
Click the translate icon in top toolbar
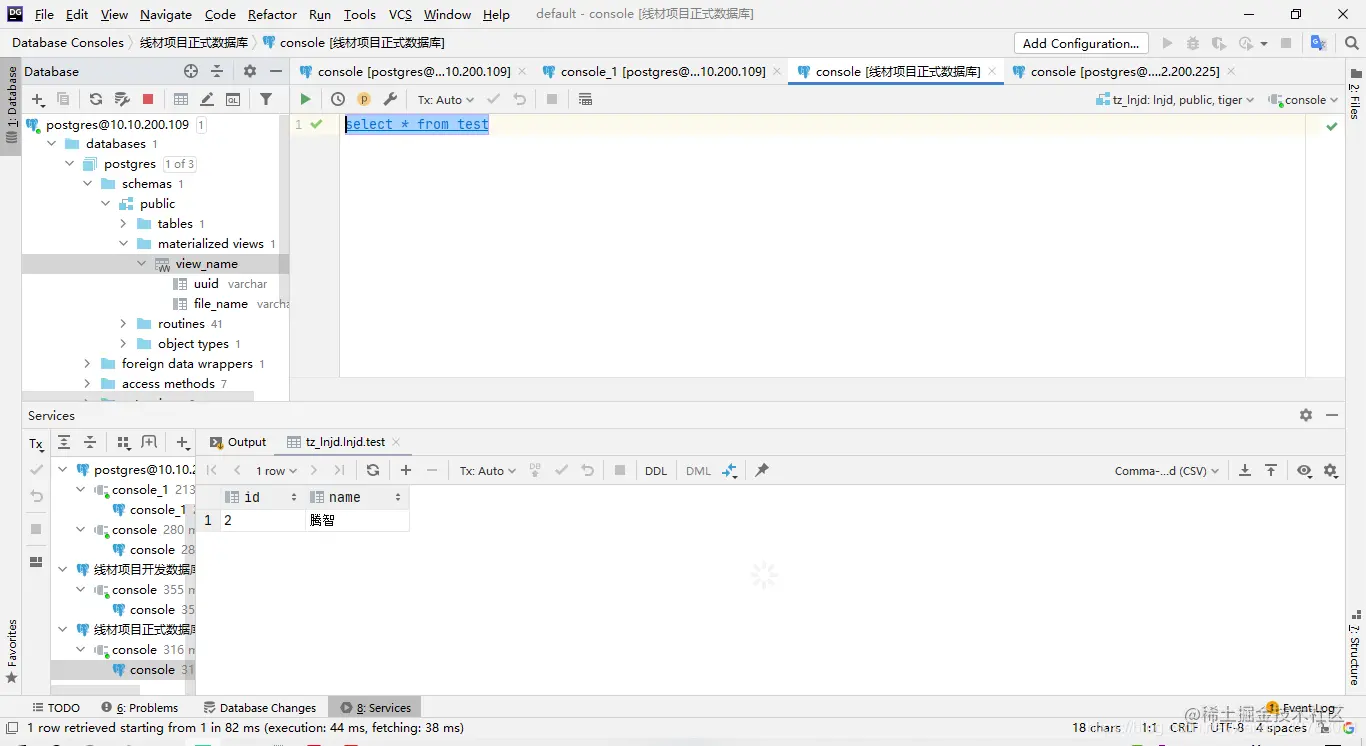[1319, 43]
